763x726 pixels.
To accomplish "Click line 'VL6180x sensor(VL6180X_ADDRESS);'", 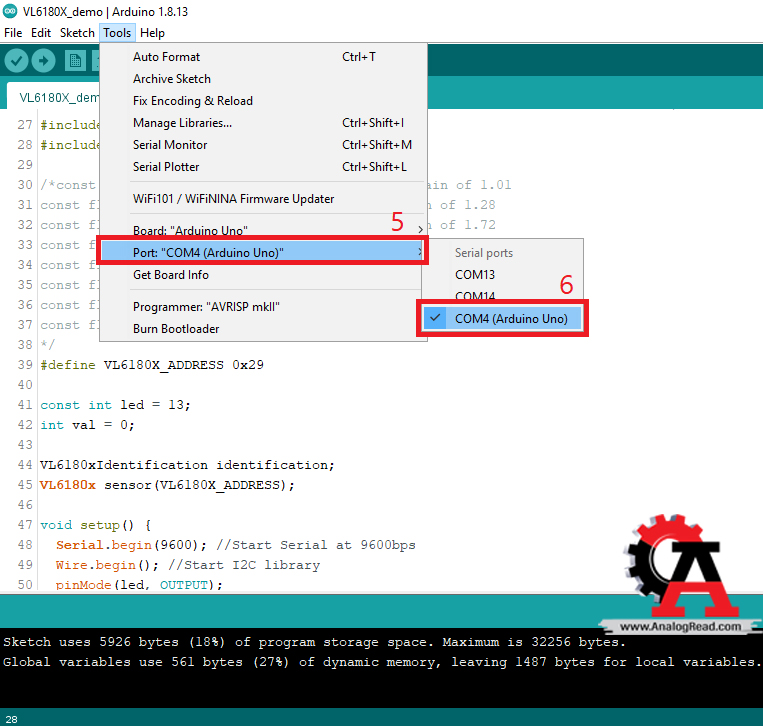I will coord(167,485).
